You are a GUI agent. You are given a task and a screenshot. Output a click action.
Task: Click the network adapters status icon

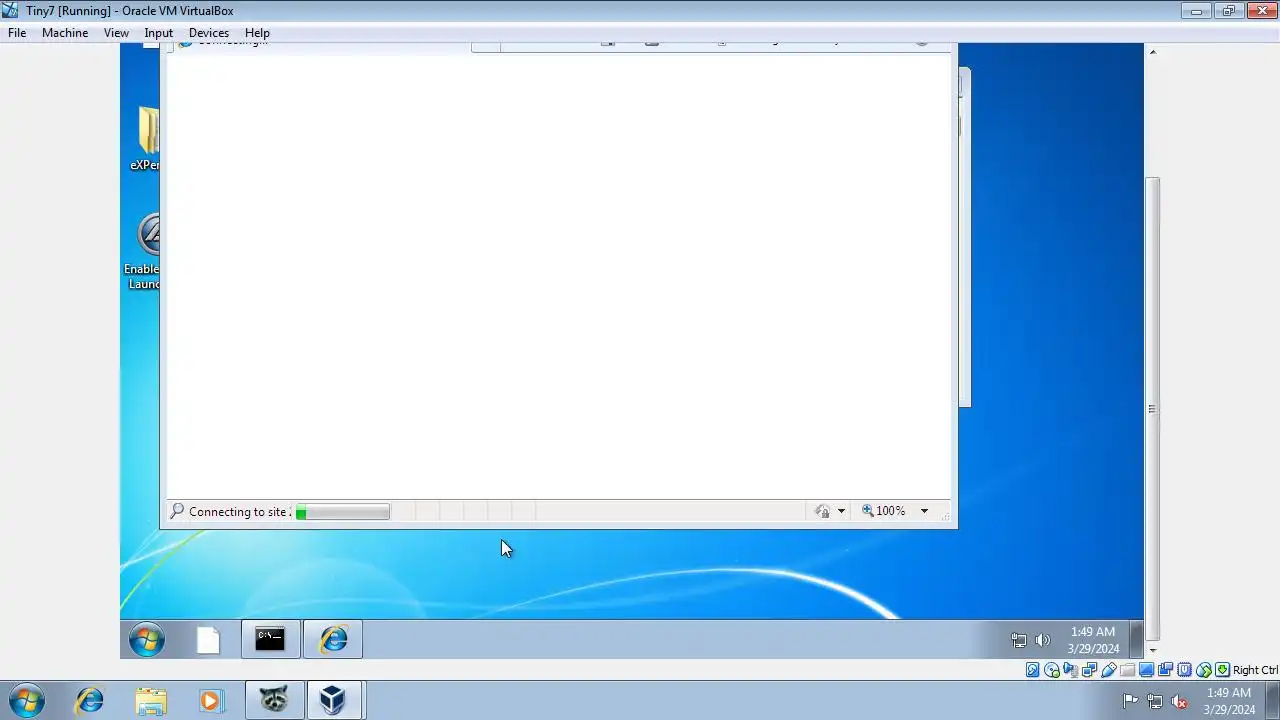(x=1090, y=670)
